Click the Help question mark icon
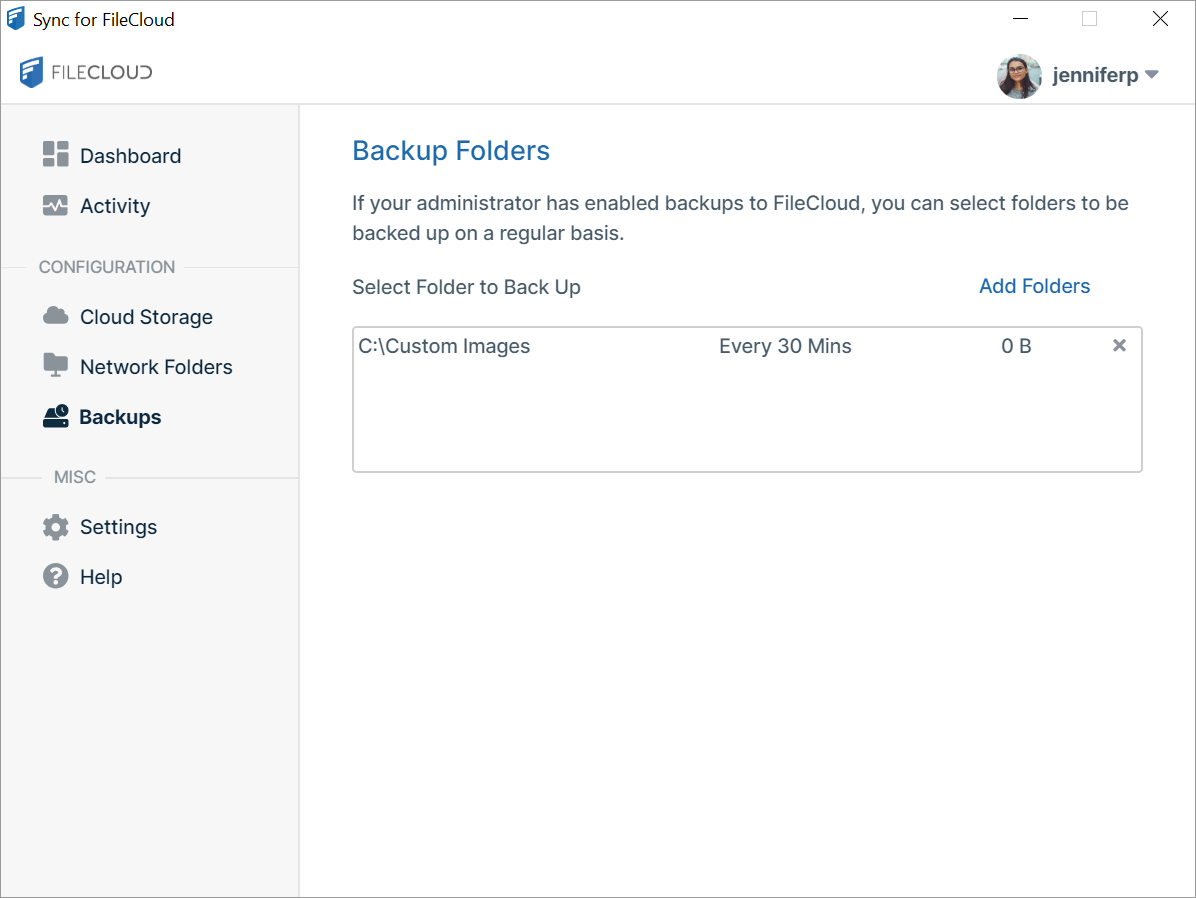 point(55,576)
